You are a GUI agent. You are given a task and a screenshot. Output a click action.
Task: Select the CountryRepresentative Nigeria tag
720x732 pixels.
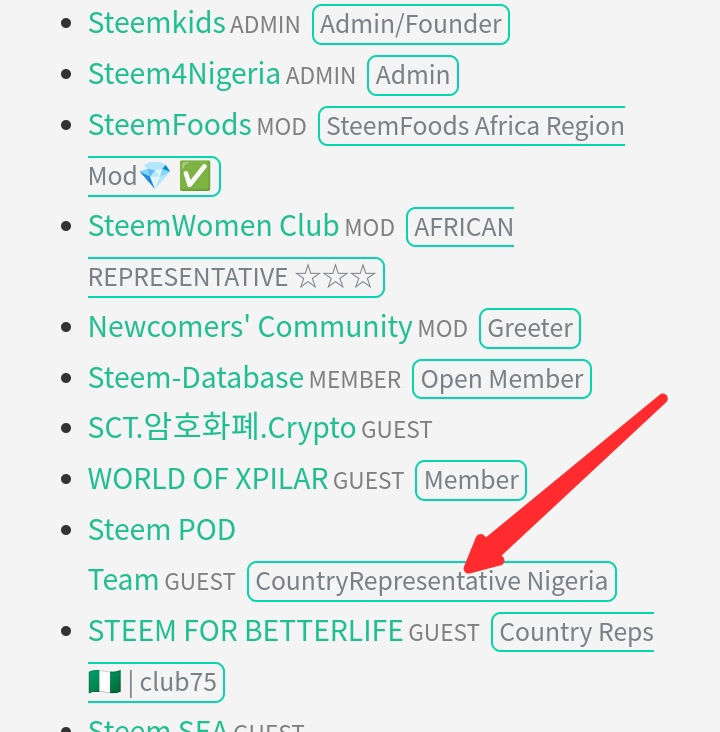coord(431,581)
